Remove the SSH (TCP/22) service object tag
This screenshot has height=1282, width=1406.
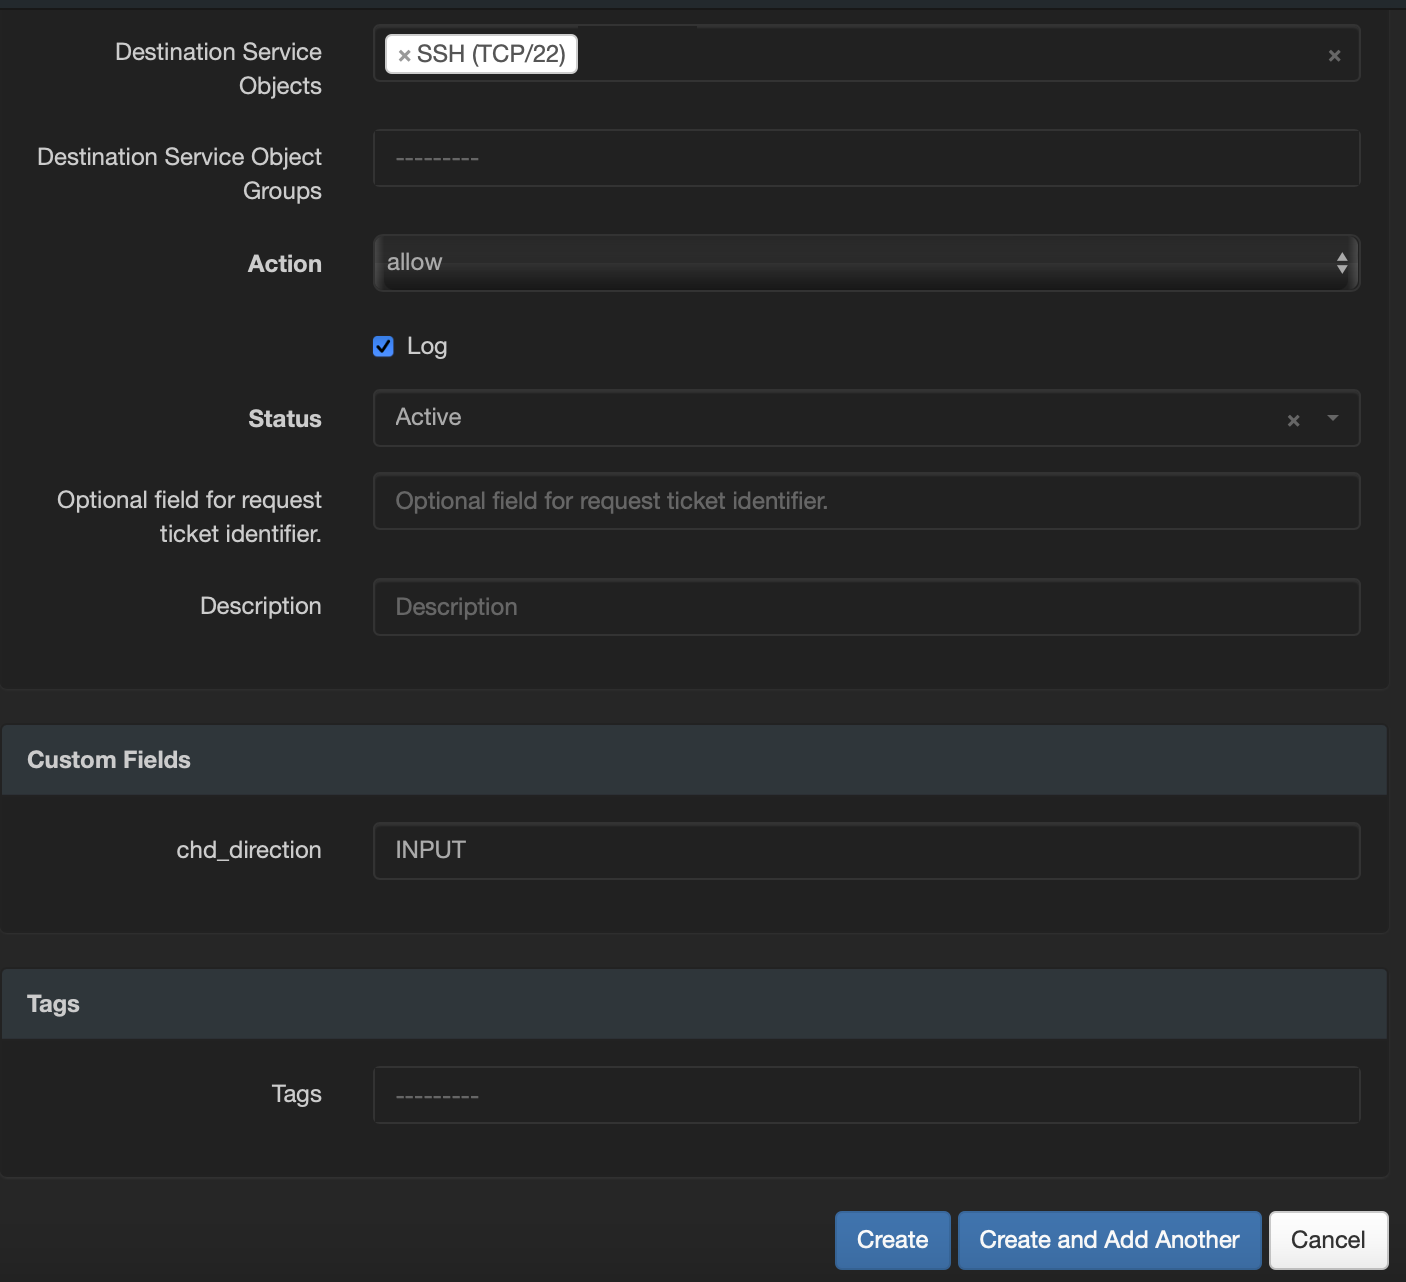pos(404,54)
